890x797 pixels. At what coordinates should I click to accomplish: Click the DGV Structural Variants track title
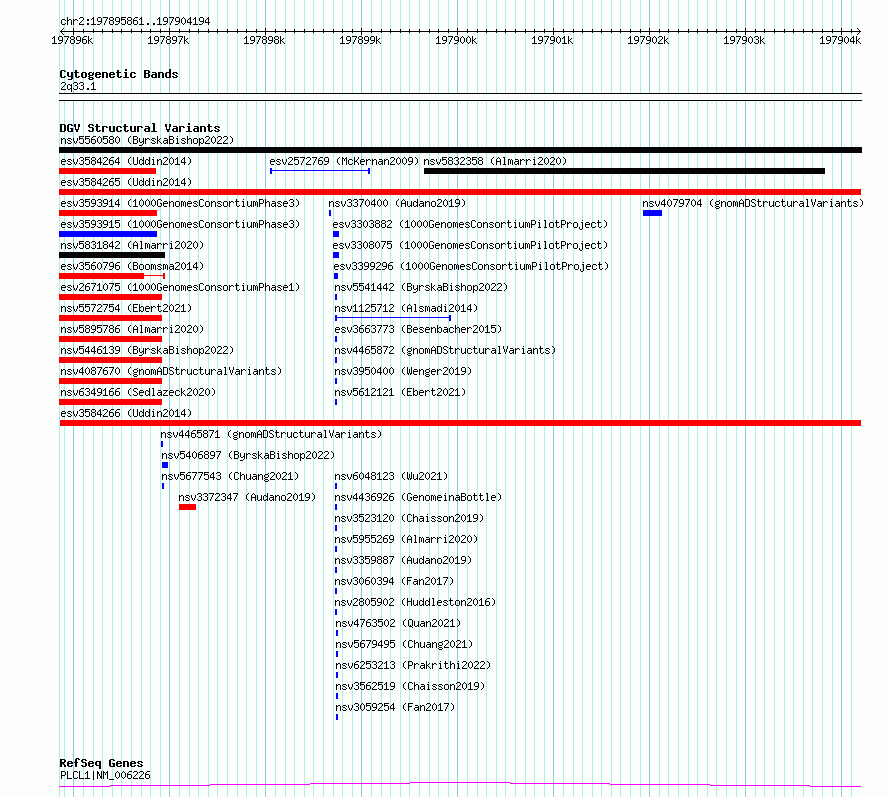coord(140,128)
